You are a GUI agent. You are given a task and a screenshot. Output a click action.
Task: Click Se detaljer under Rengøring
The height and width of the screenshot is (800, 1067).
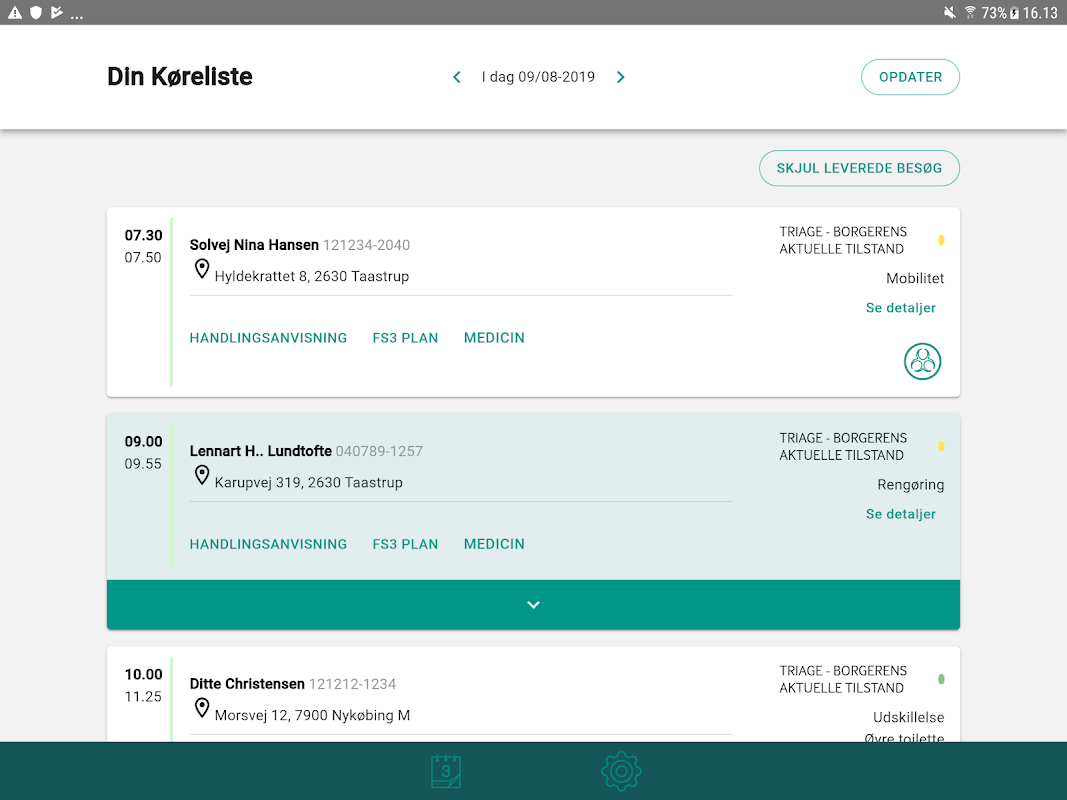point(900,514)
